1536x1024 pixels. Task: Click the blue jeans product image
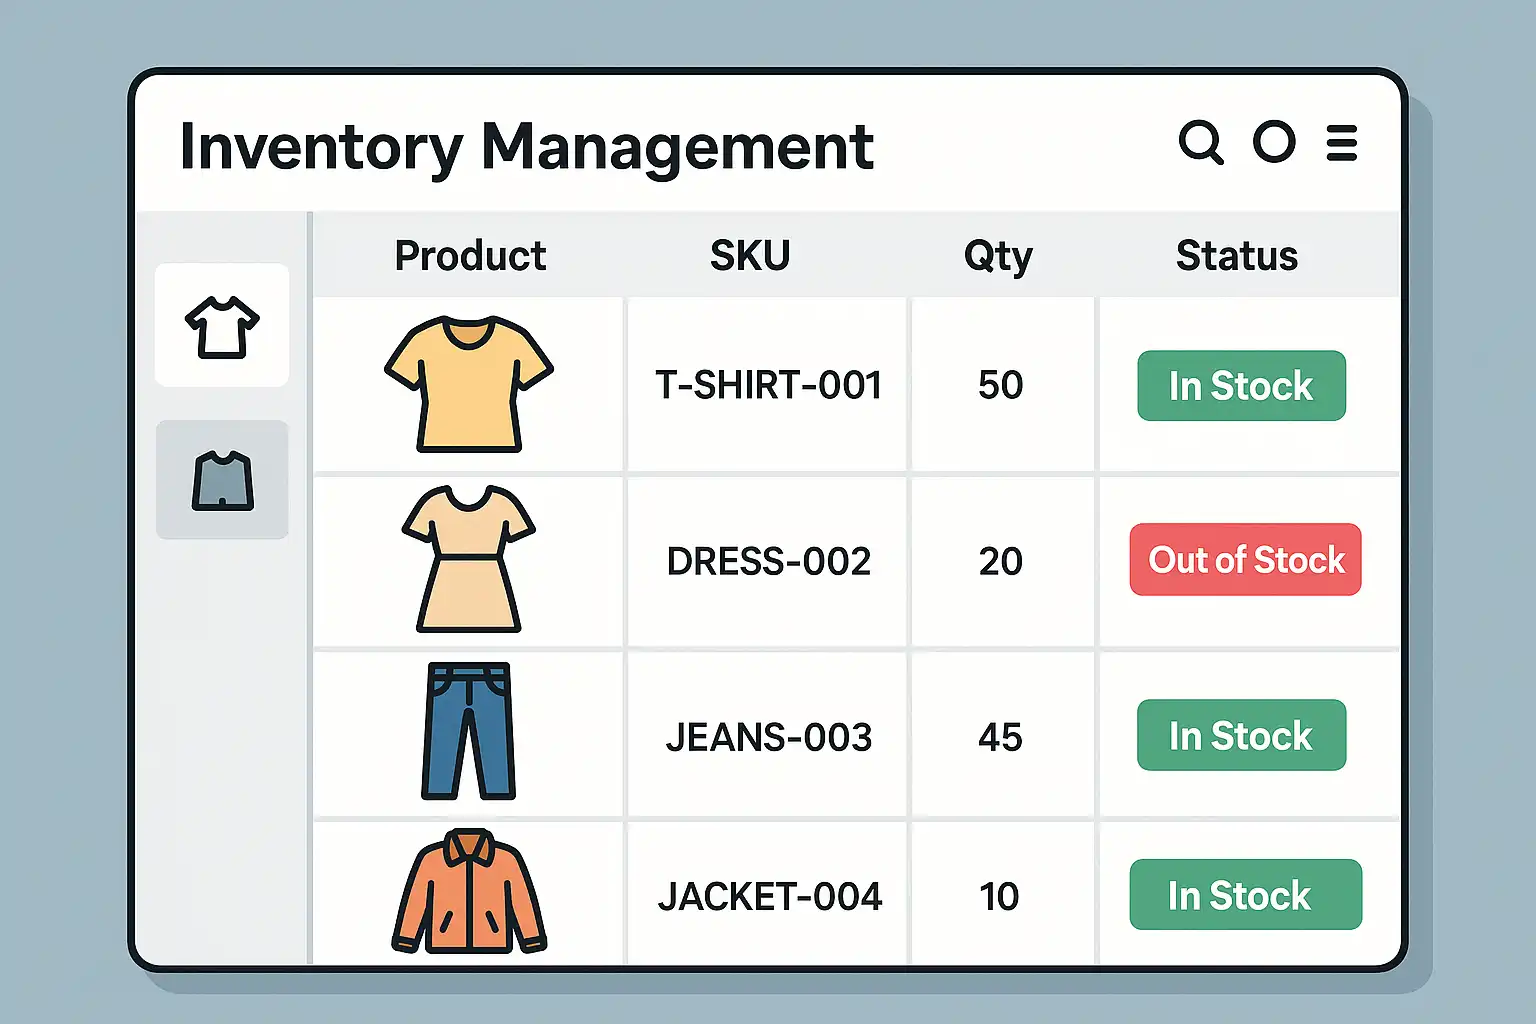(x=469, y=731)
